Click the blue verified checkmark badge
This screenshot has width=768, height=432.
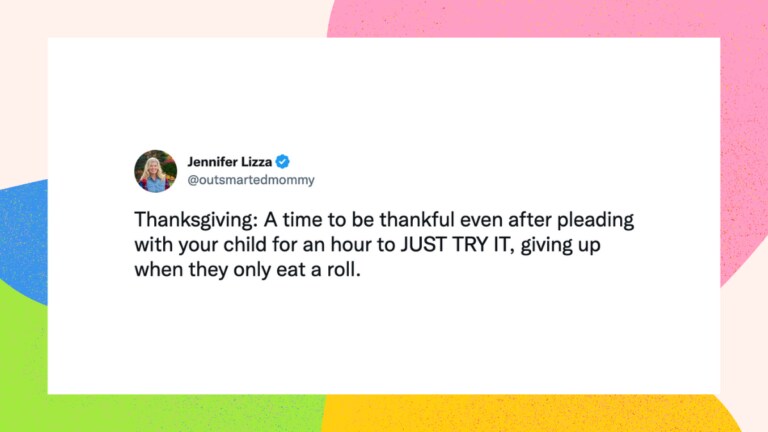[x=283, y=161]
